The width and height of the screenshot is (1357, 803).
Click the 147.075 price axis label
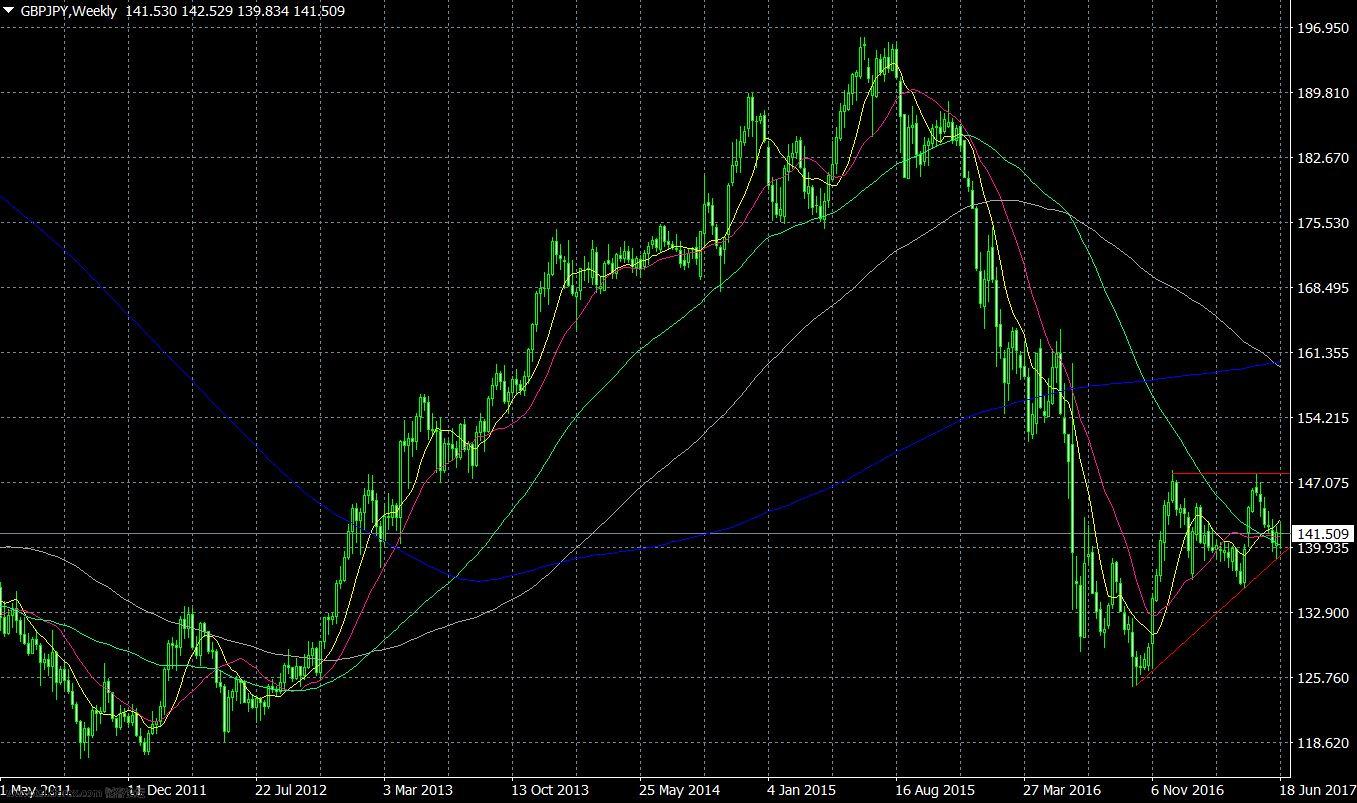pyautogui.click(x=1321, y=484)
